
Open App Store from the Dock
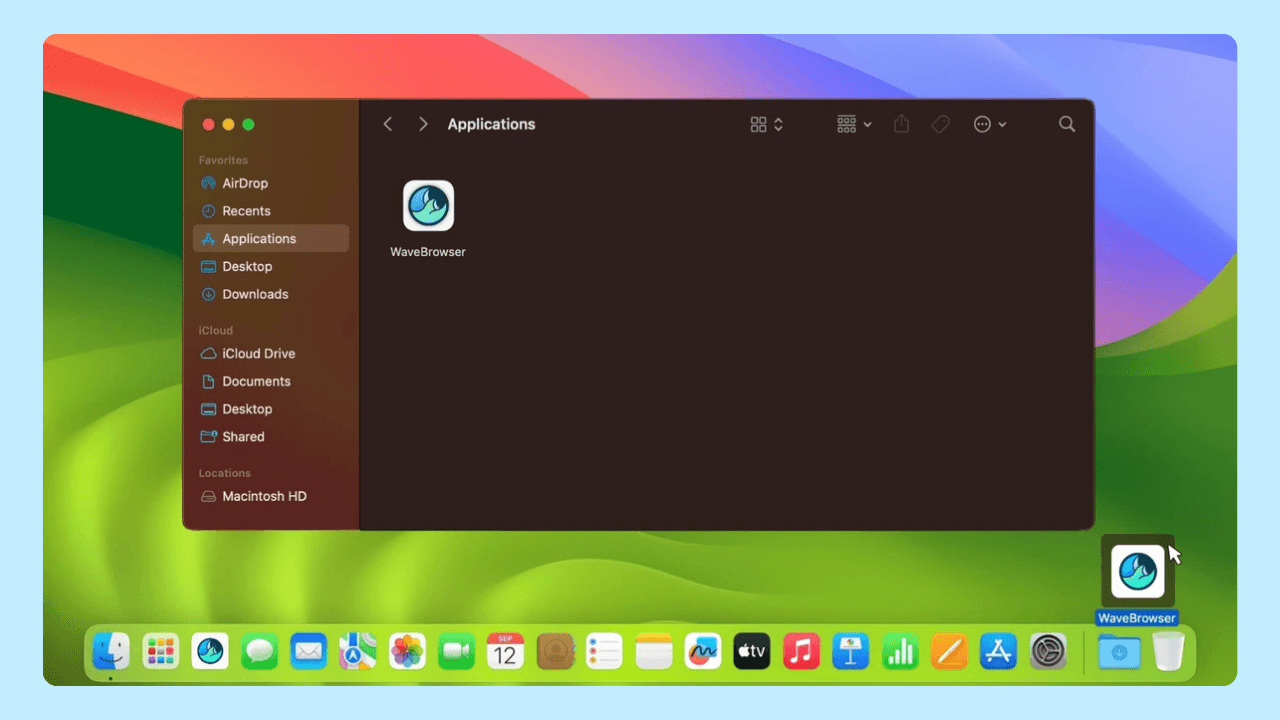(x=998, y=652)
